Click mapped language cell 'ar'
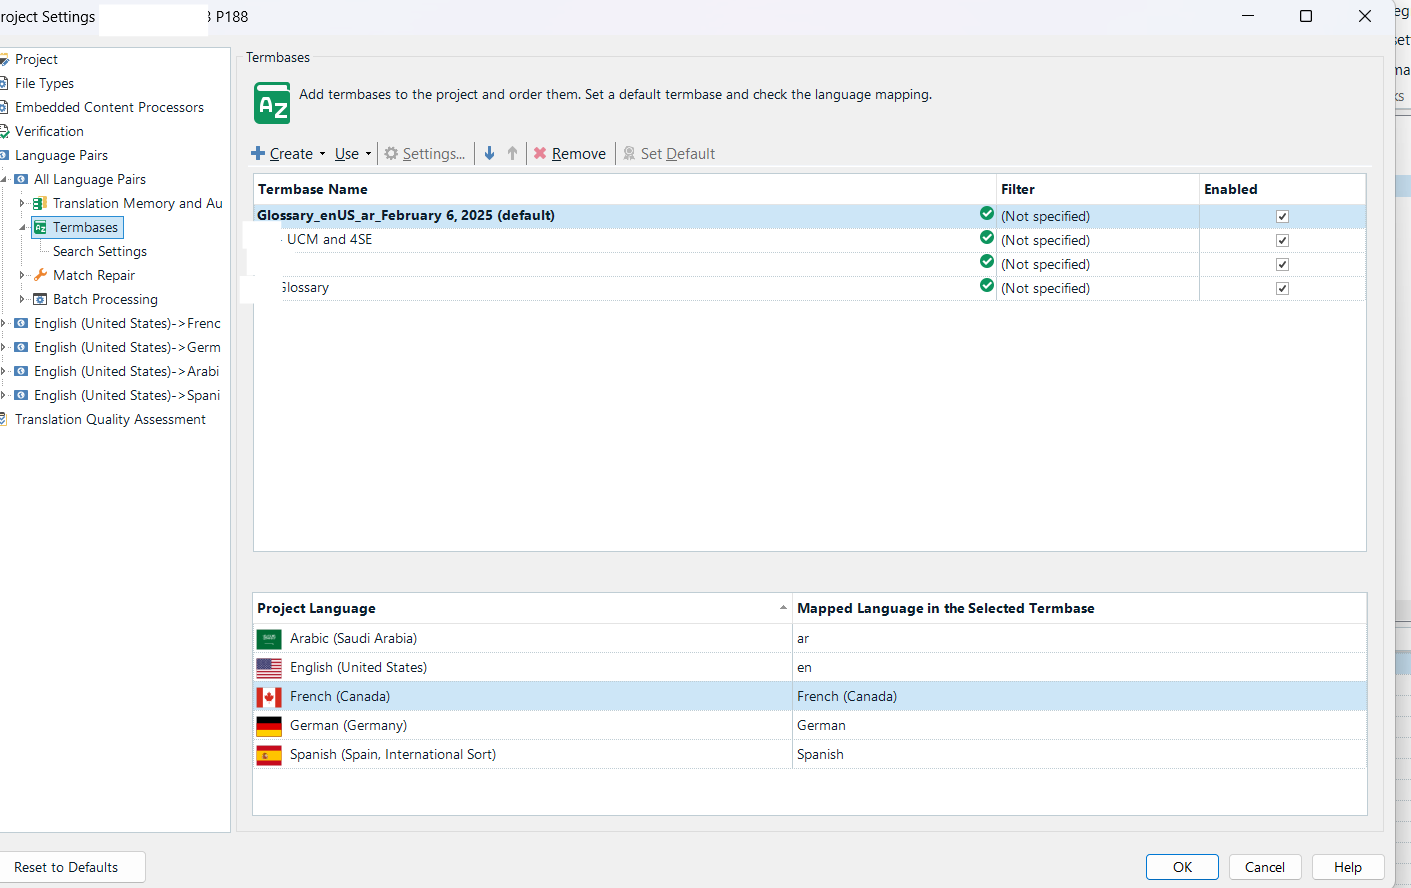The width and height of the screenshot is (1411, 888). coord(1079,638)
